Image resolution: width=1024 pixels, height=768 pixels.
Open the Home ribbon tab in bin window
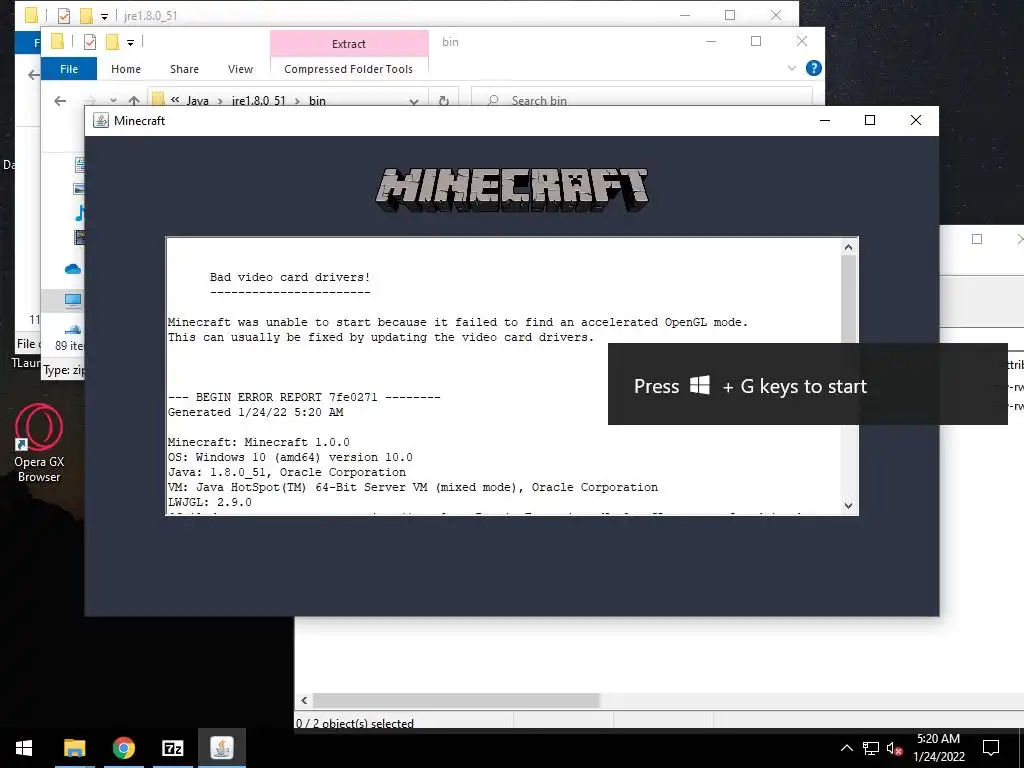click(125, 69)
